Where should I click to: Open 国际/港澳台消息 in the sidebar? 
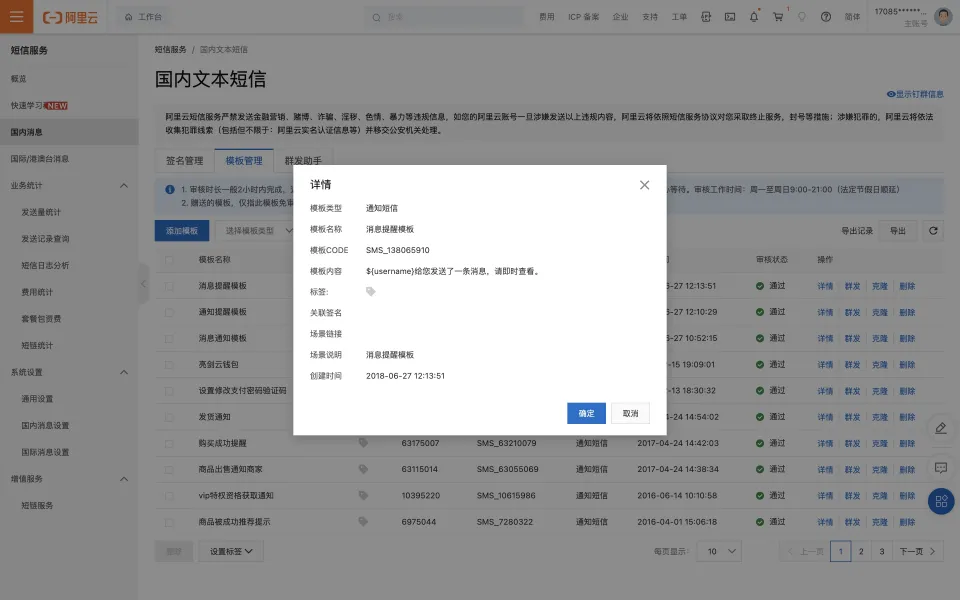(x=40, y=159)
